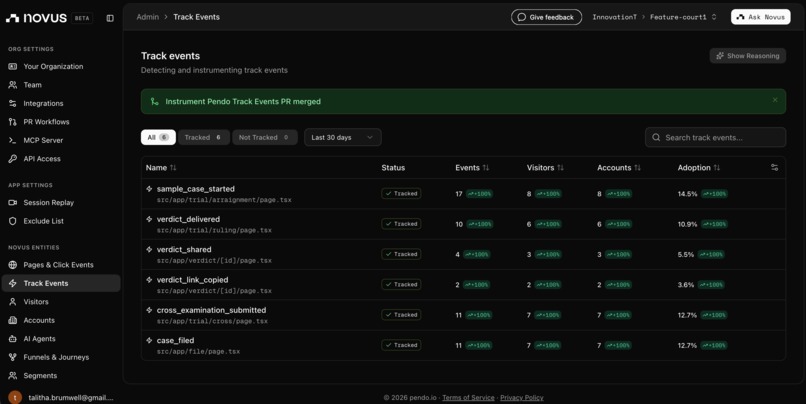806x404 pixels.
Task: Click Pages & Click Events globe icon
Action: point(13,265)
